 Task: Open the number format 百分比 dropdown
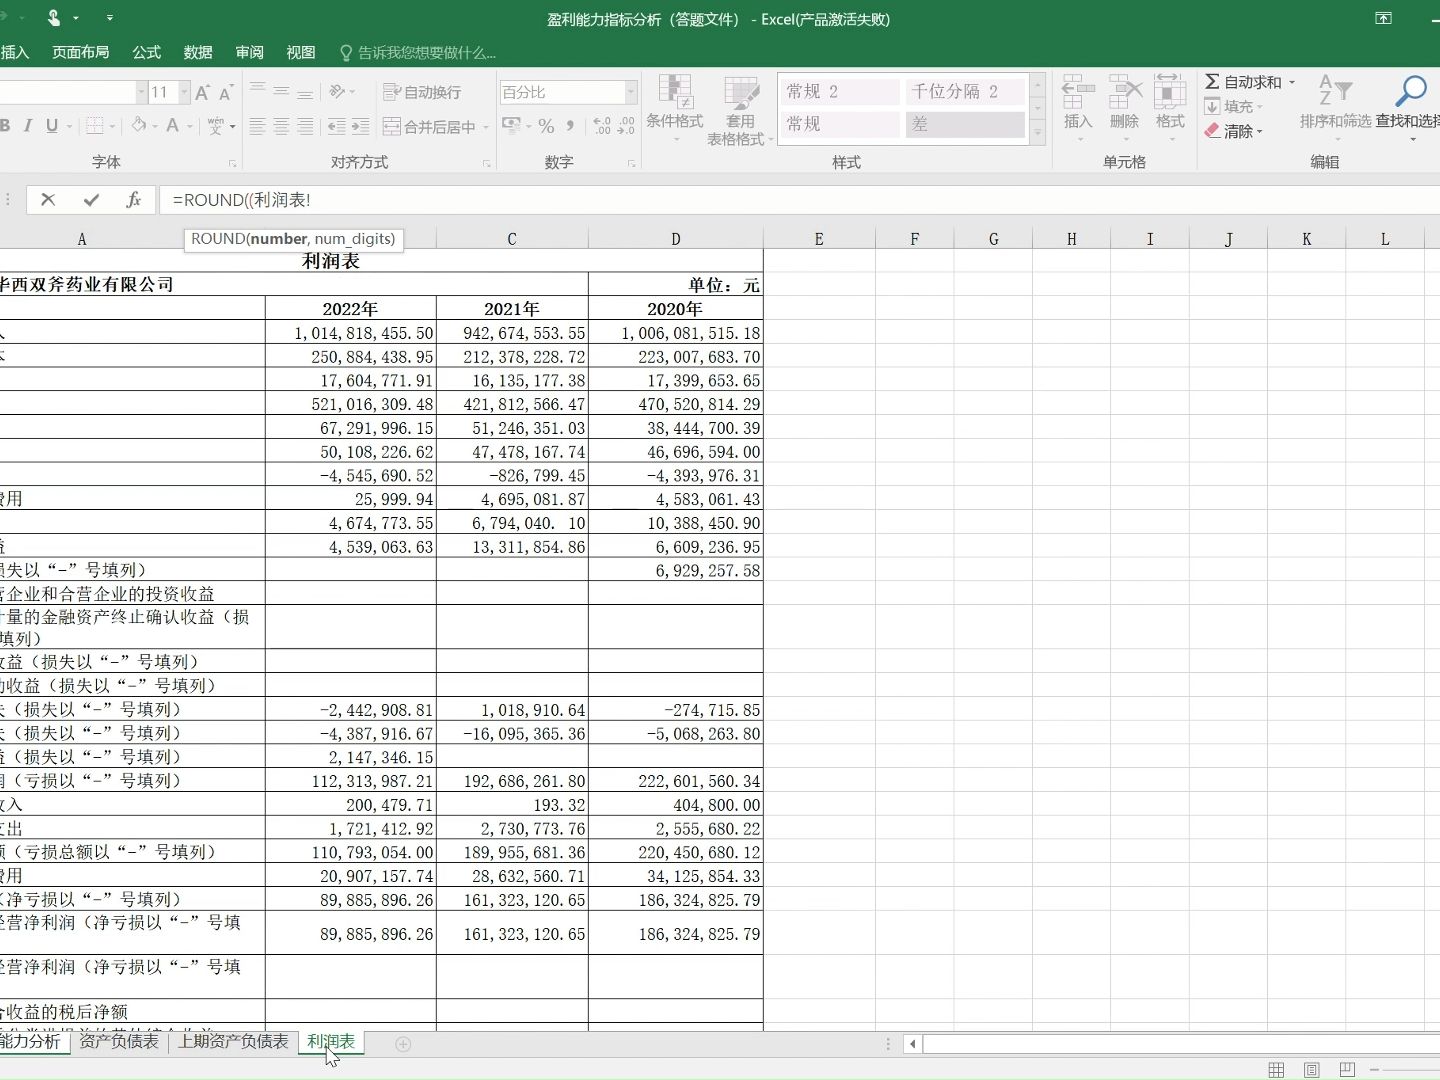pyautogui.click(x=630, y=92)
